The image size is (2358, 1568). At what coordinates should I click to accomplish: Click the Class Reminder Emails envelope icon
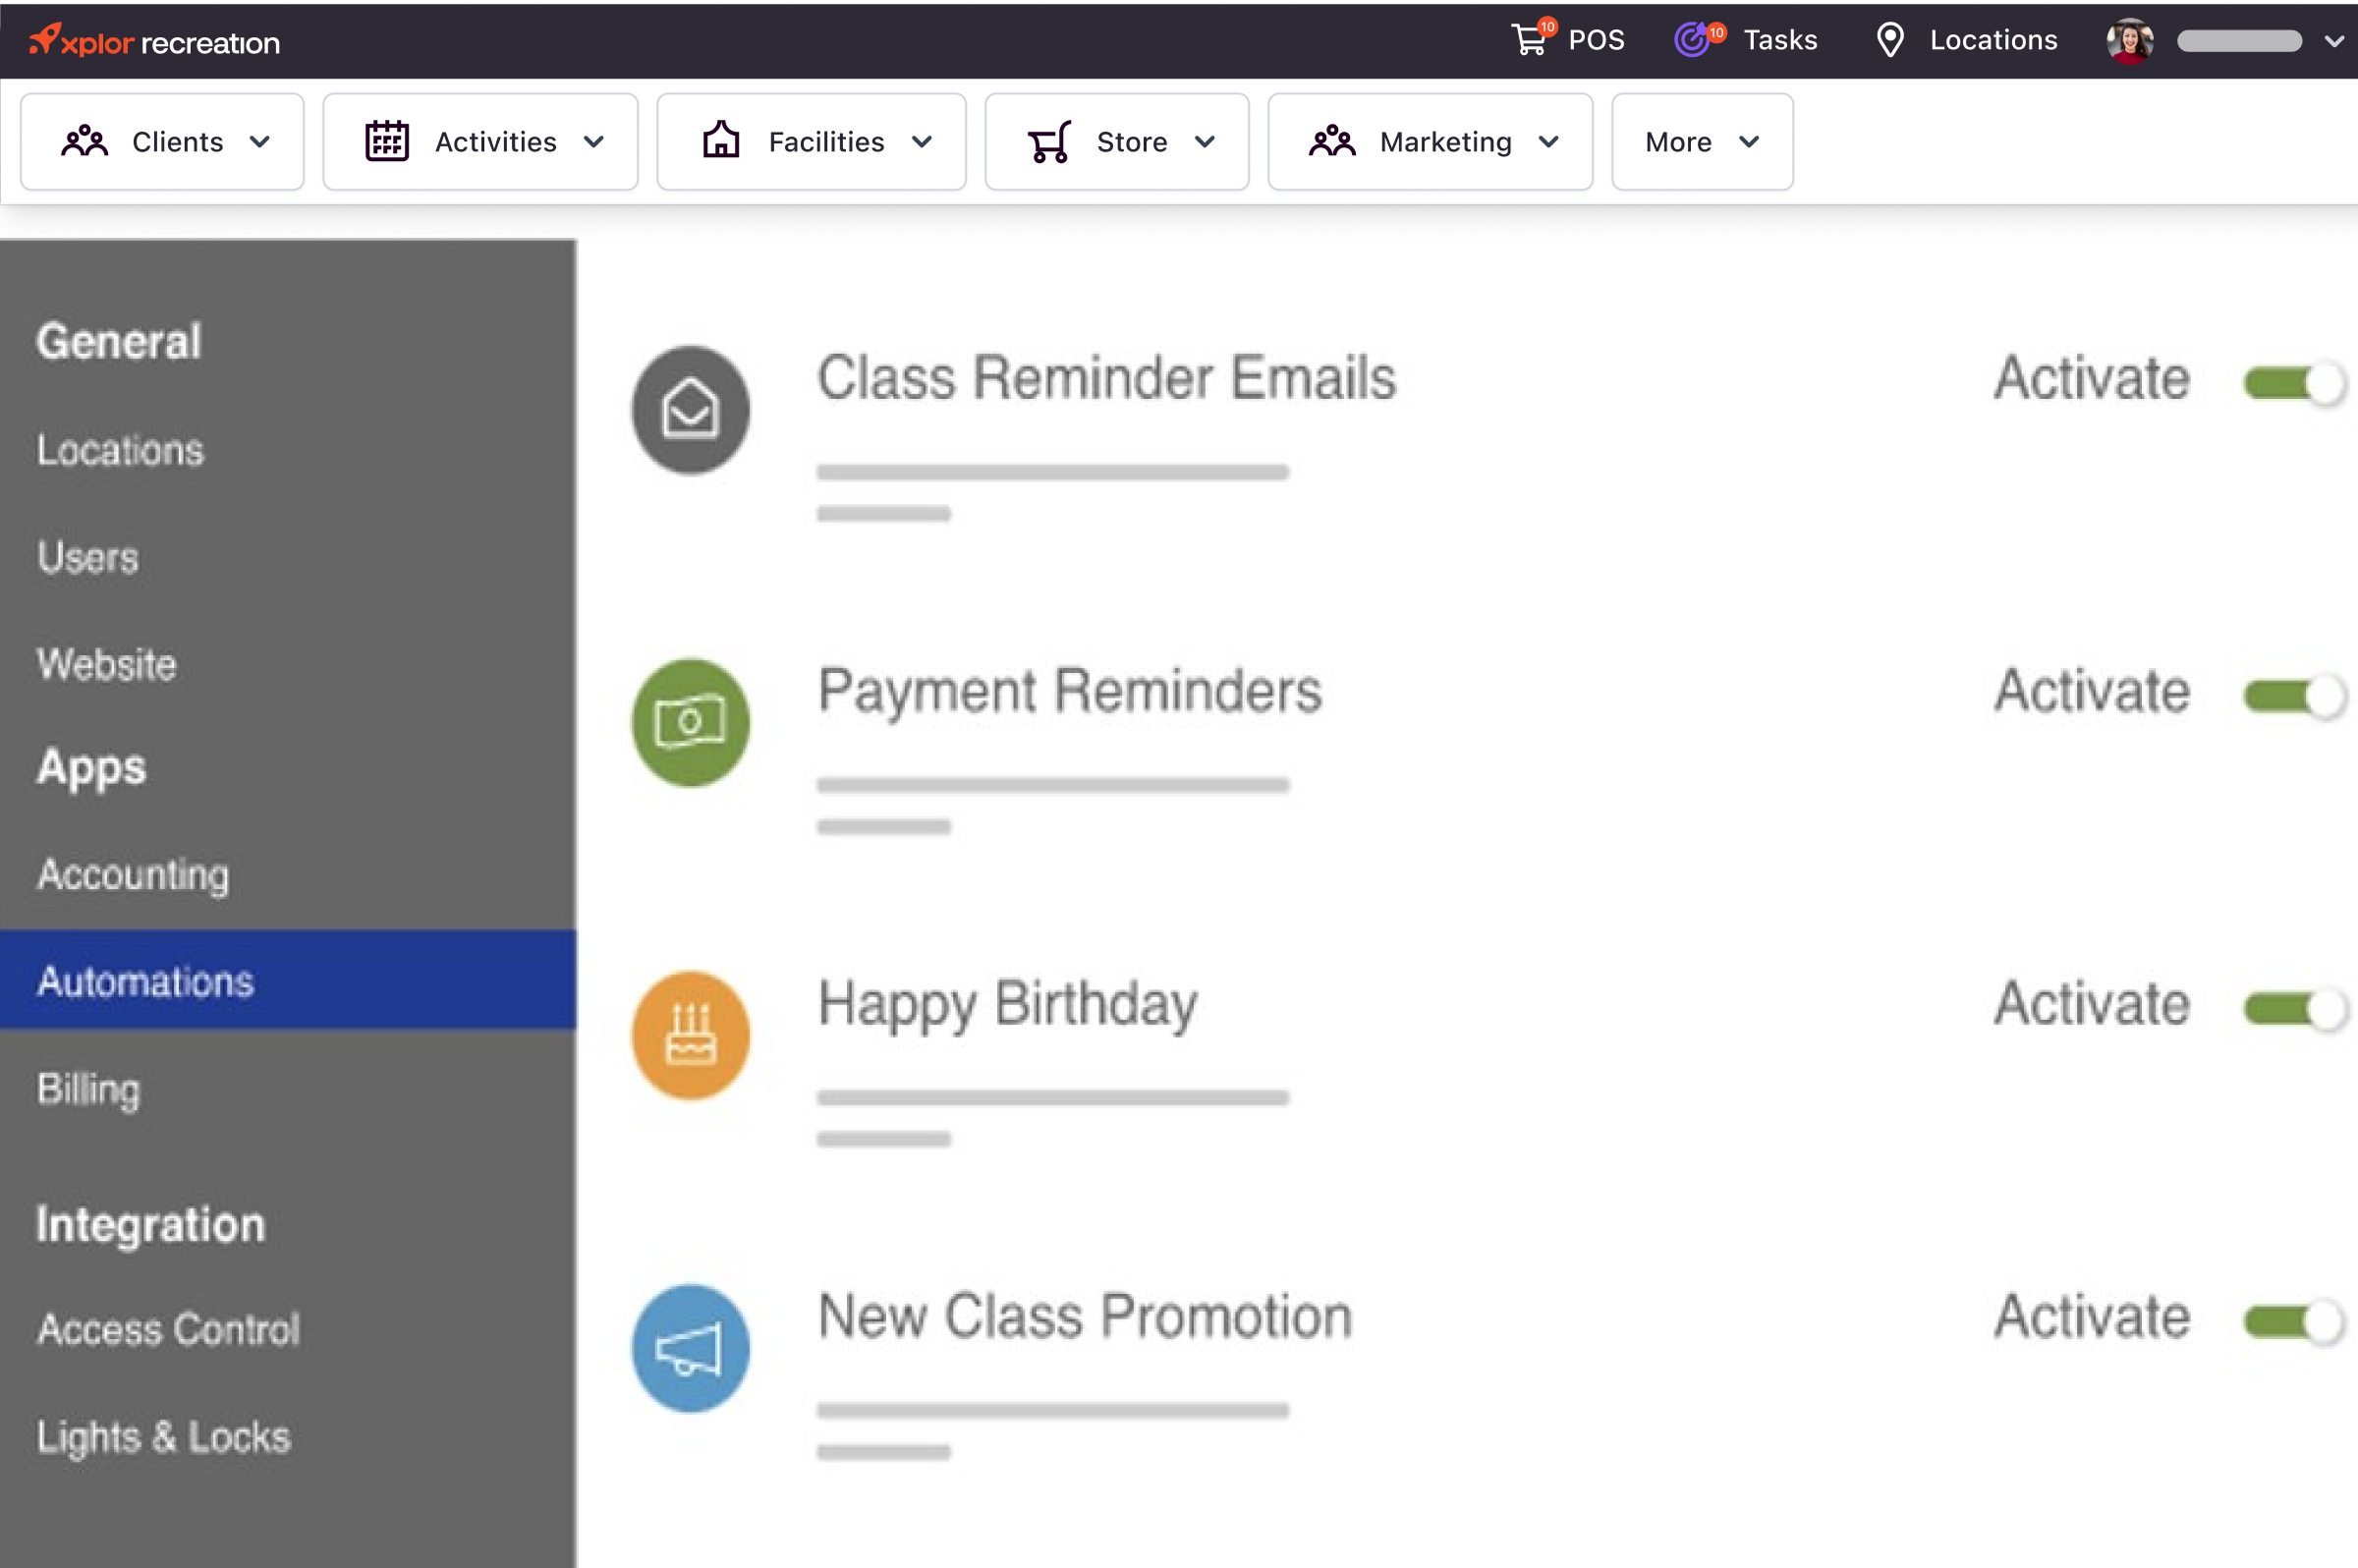690,410
